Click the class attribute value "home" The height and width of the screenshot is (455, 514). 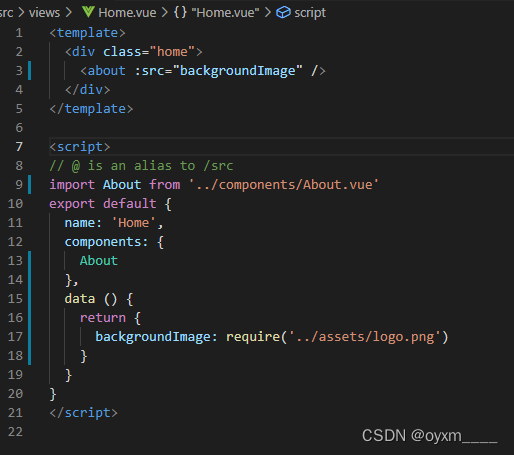[172, 52]
